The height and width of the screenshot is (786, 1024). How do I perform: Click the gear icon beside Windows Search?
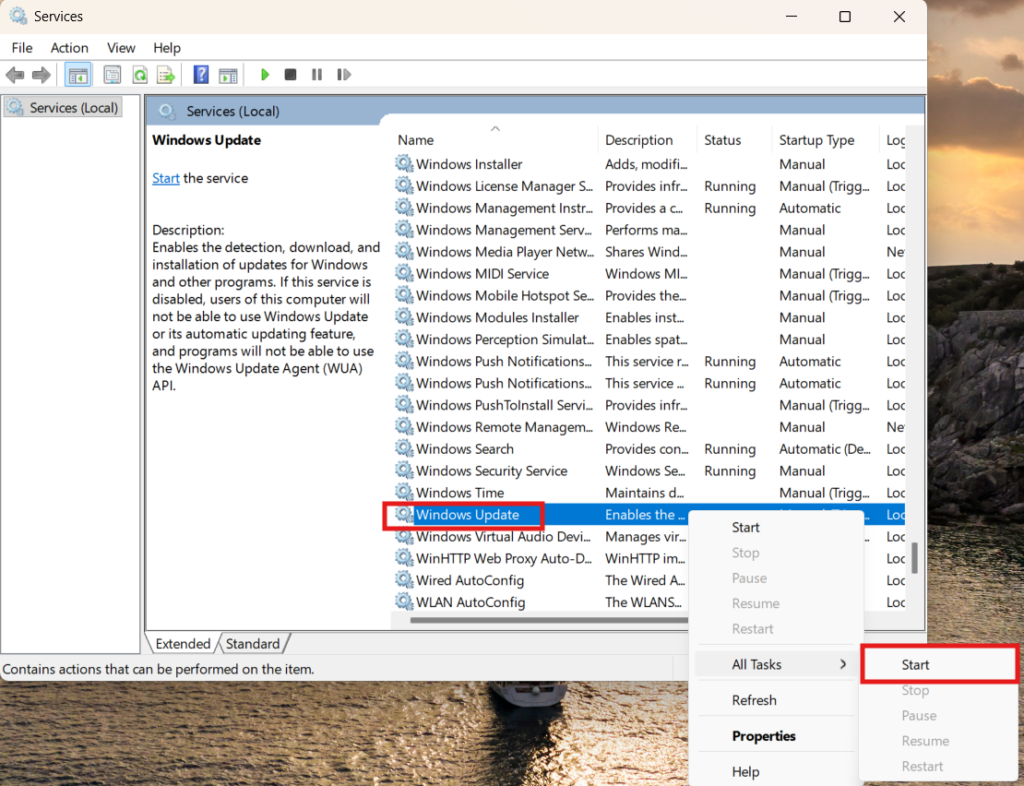404,448
